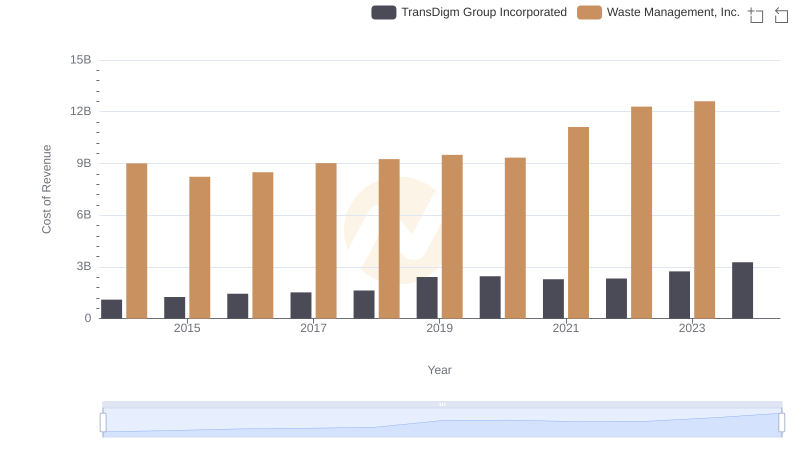
Task: Click the tan Waste Management legend swatch
Action: coord(590,12)
